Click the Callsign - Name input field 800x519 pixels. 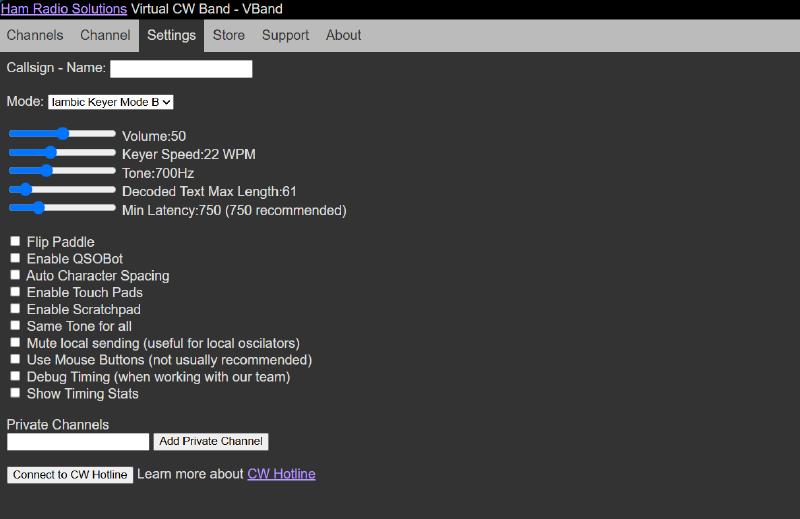click(x=181, y=69)
